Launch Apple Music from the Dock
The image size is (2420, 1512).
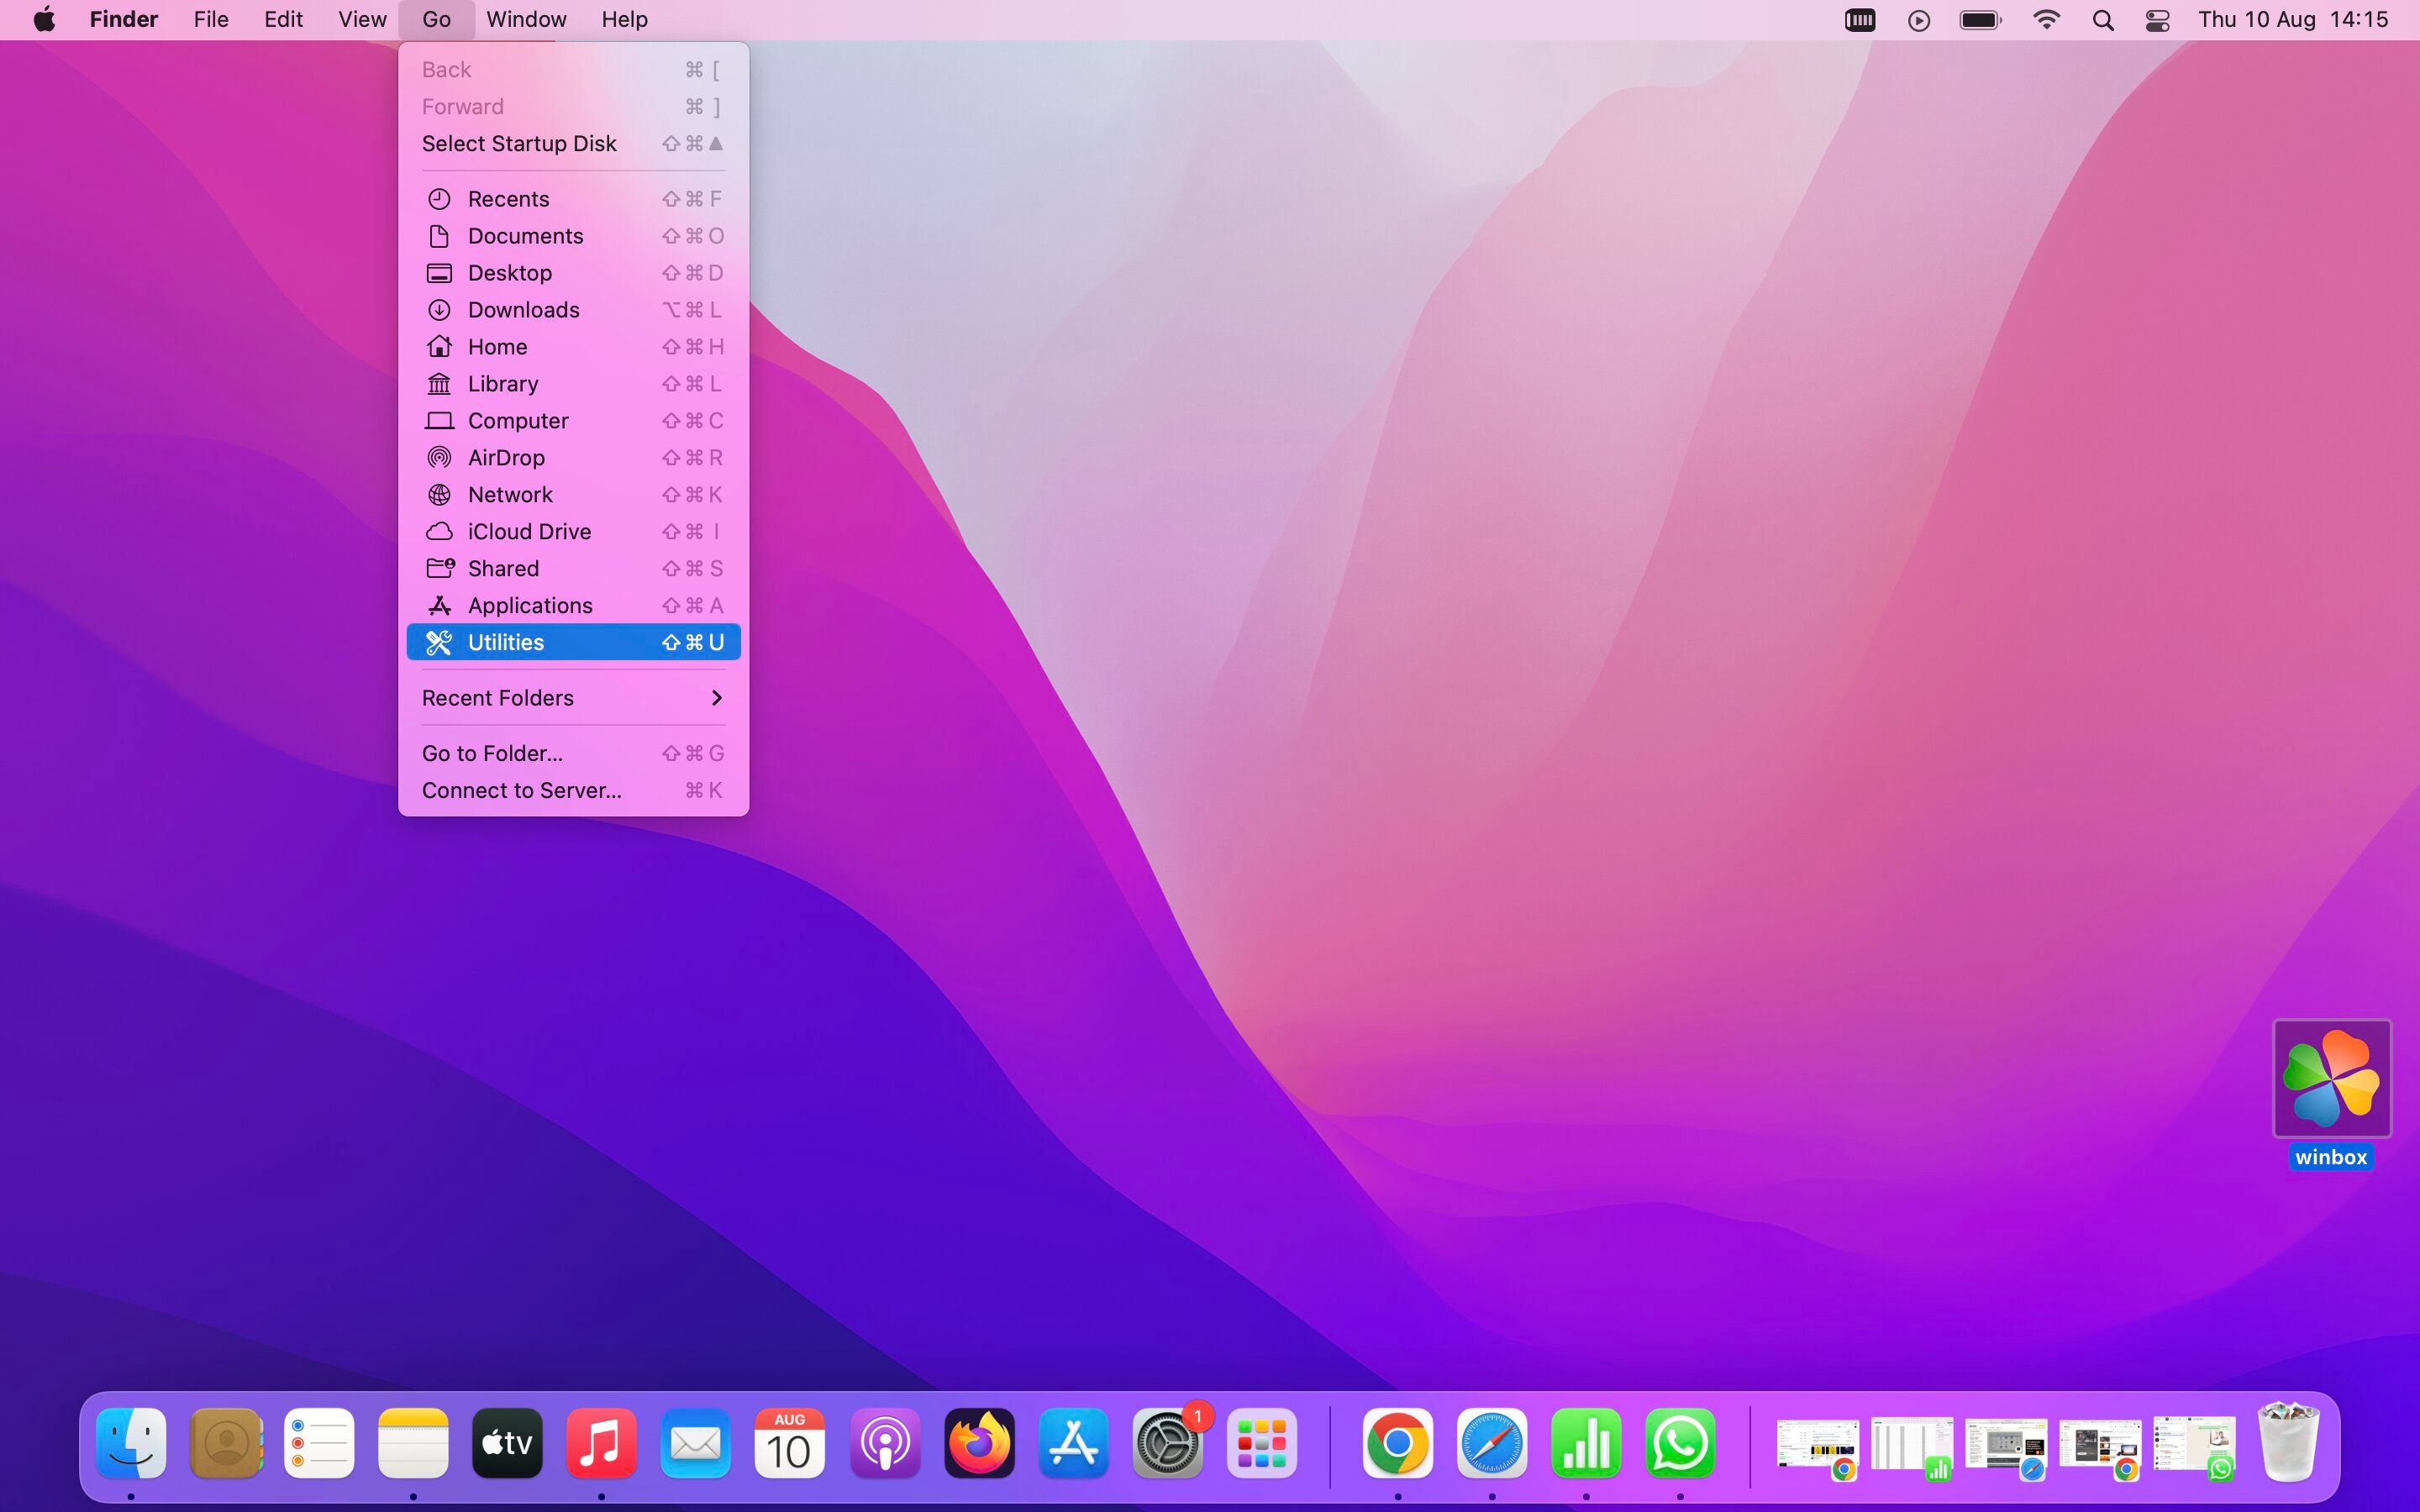coord(601,1444)
